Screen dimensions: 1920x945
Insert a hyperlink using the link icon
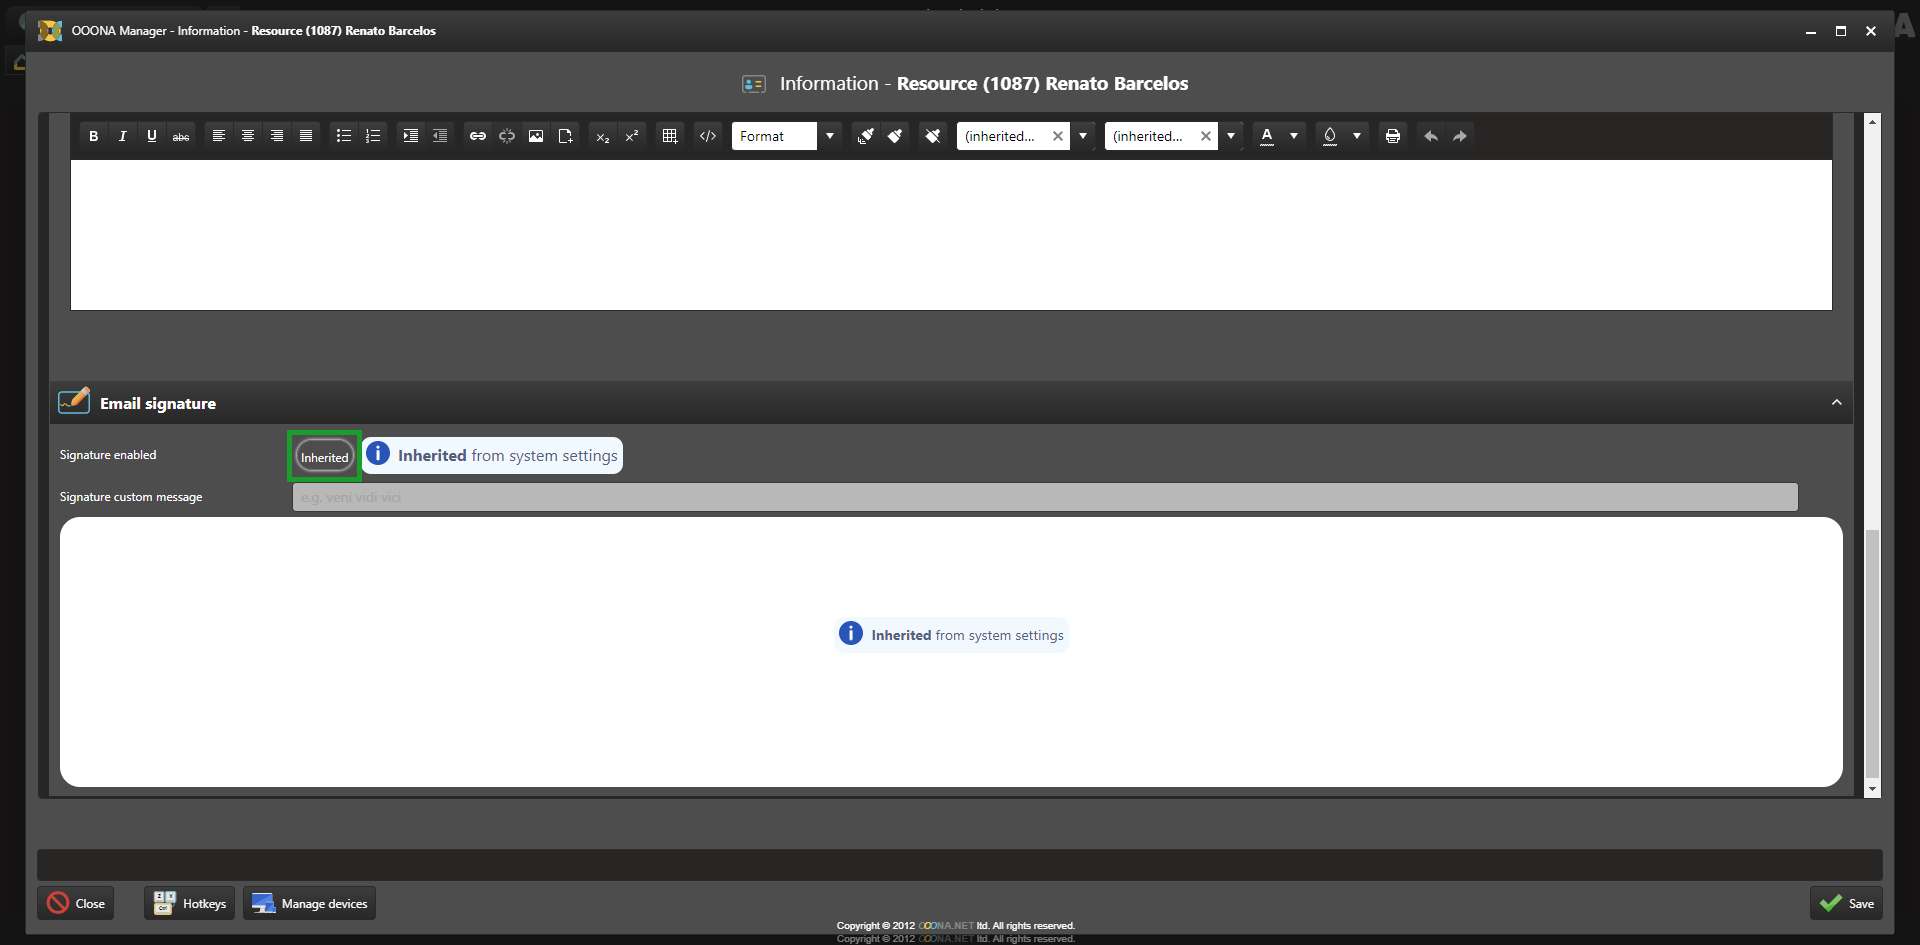[x=478, y=136]
